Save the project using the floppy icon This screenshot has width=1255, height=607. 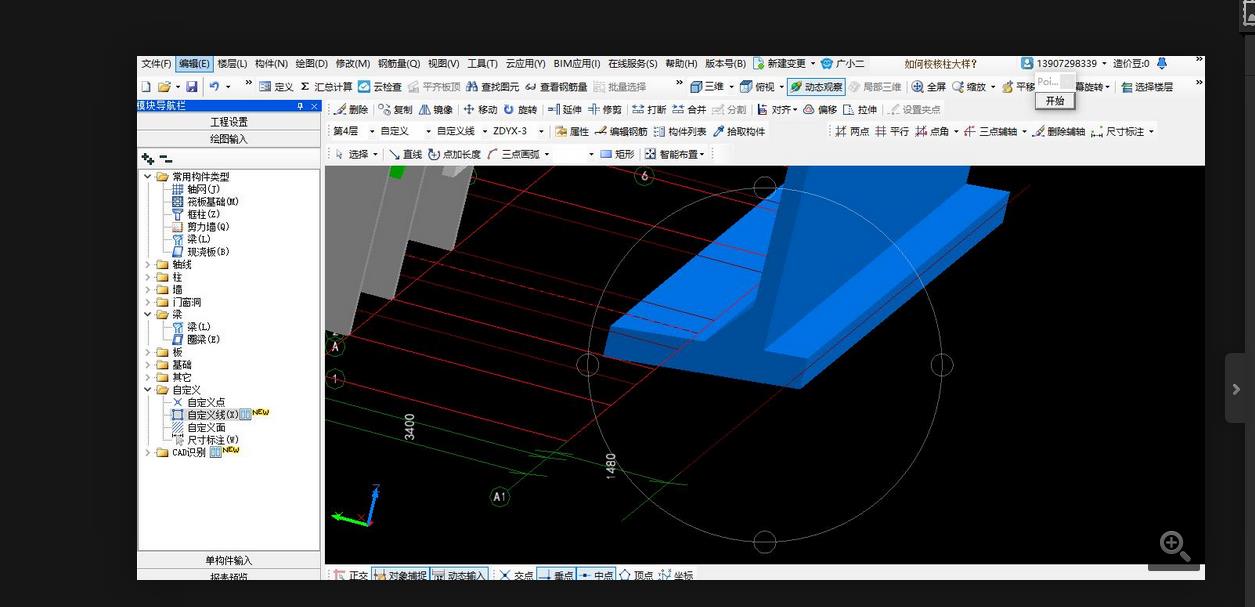[191, 87]
